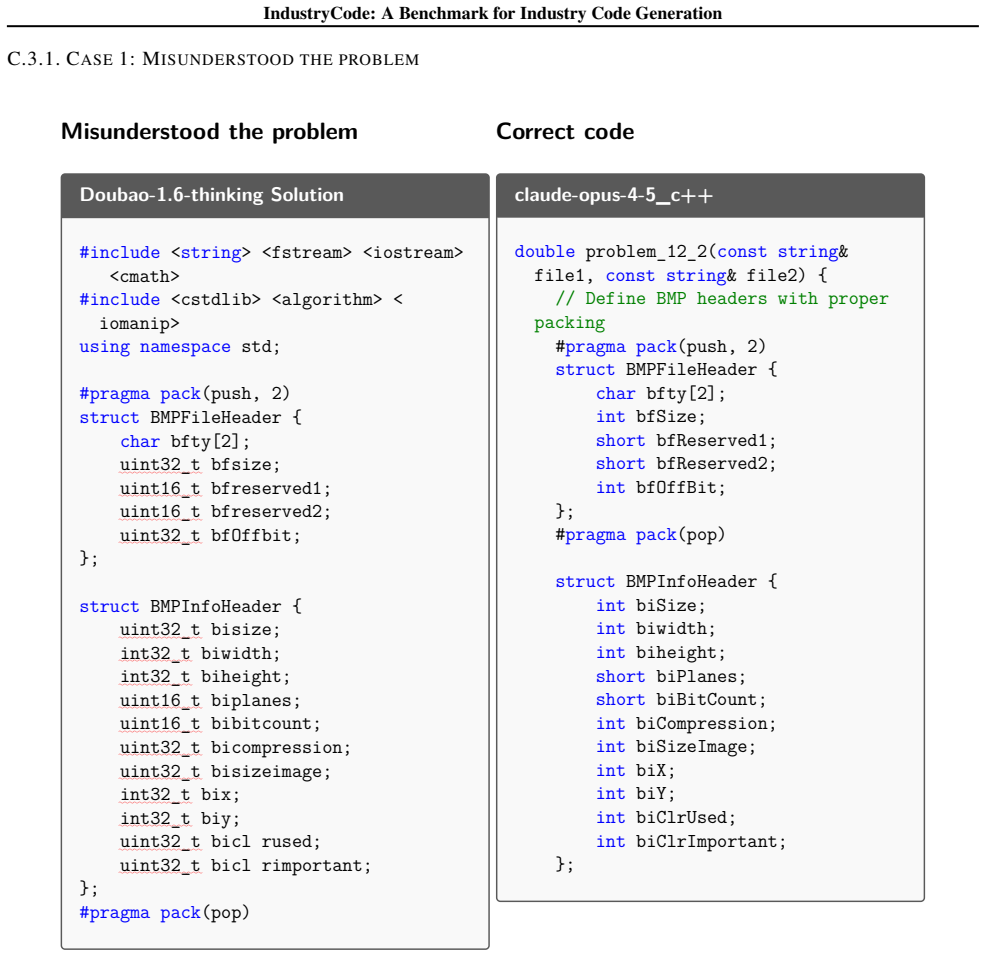Click the Doubao-1.6-thinking Solution panel header
This screenshot has width=985, height=956.
click(275, 195)
